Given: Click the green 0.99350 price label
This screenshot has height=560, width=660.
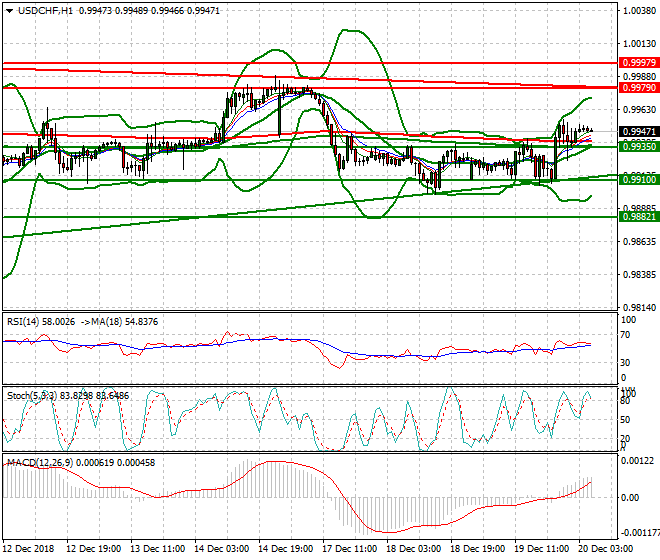Looking at the screenshot, I should click(x=639, y=147).
